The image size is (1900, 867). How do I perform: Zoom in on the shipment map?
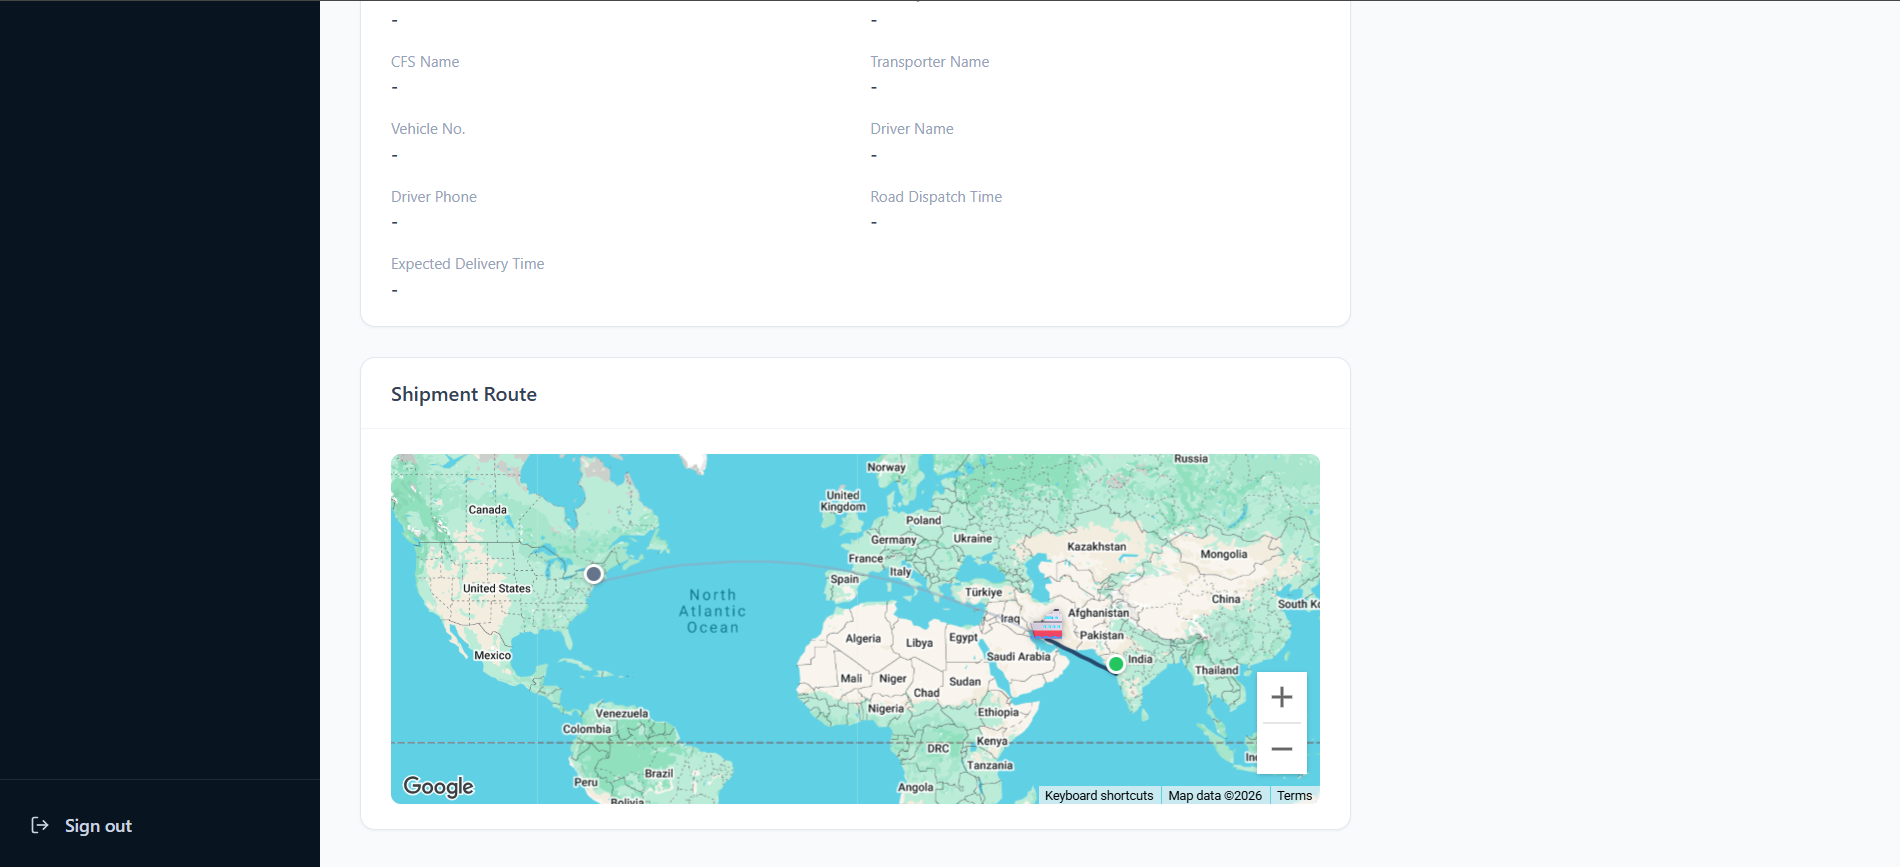1281,697
